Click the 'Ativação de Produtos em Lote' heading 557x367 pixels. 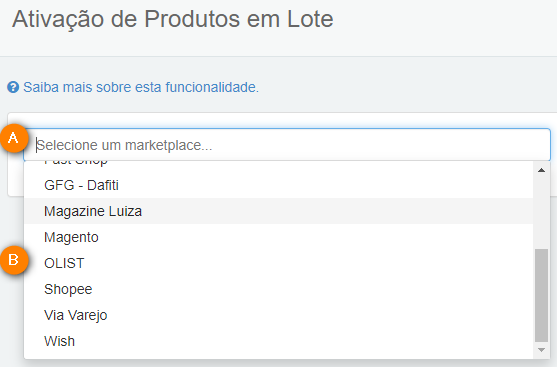(173, 19)
